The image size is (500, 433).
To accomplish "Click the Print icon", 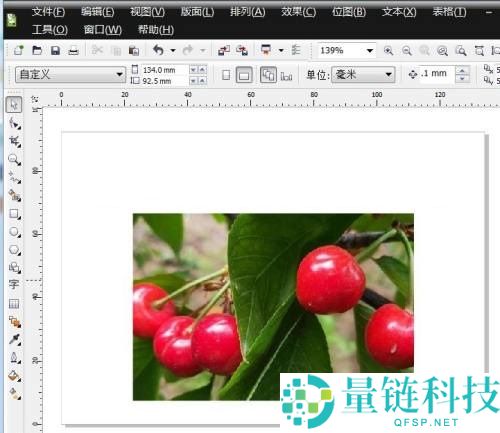I will click(x=73, y=51).
